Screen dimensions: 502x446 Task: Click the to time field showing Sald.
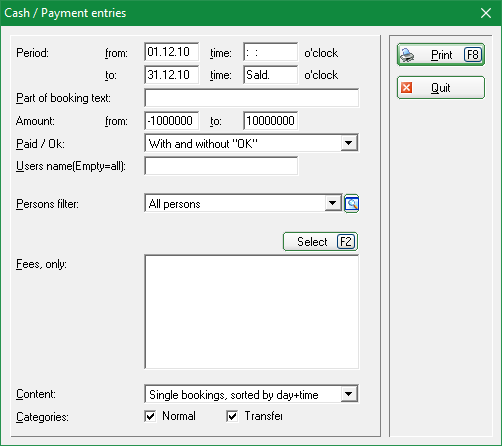270,75
